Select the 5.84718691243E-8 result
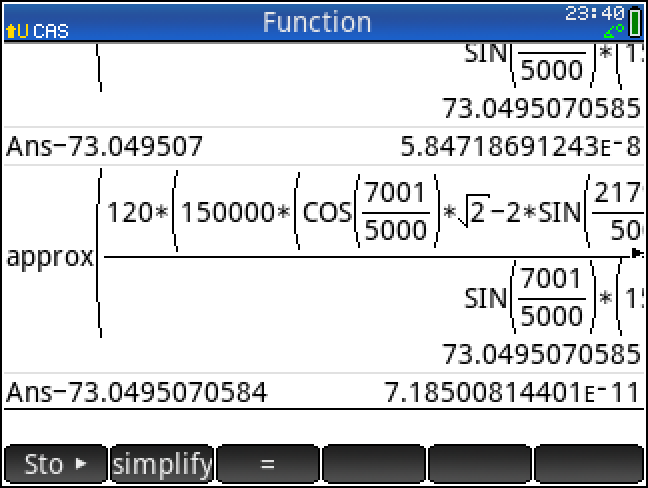Image resolution: width=648 pixels, height=488 pixels. point(519,147)
